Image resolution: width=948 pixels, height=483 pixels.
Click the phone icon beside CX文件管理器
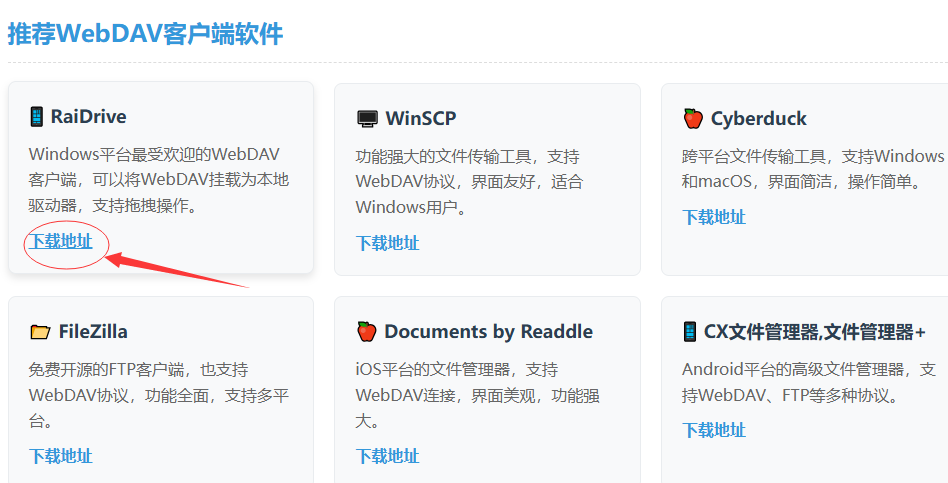(x=690, y=331)
